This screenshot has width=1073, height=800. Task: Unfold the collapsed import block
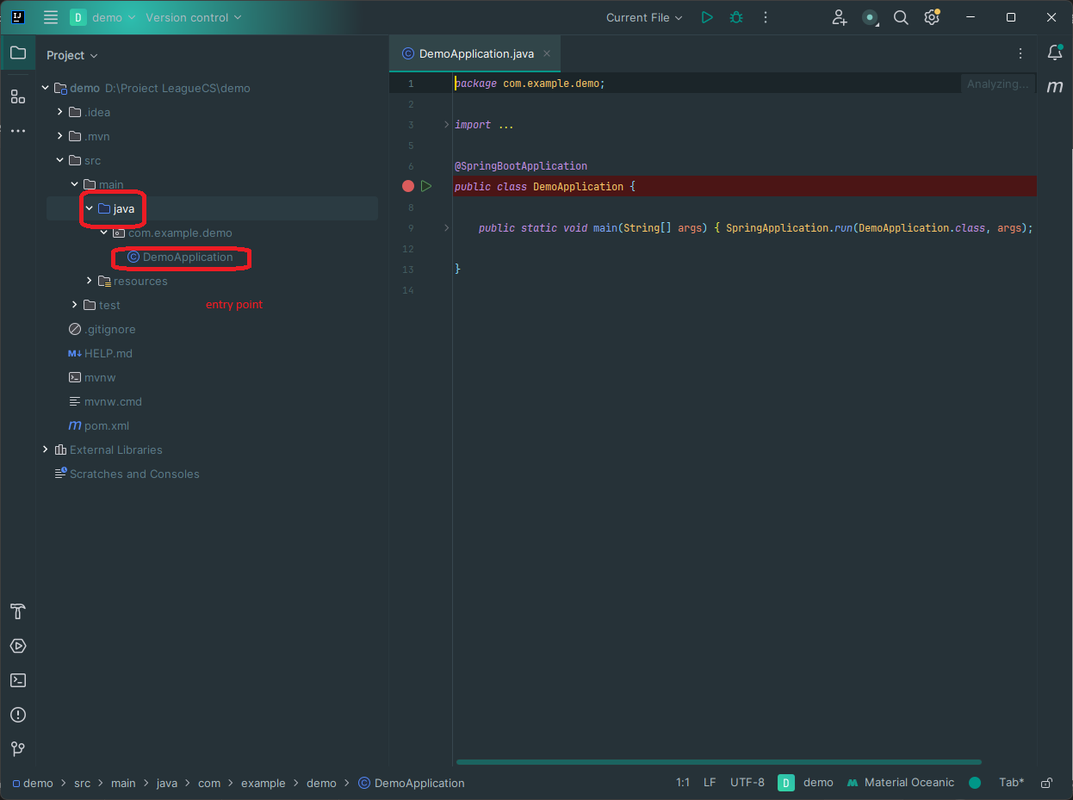[x=446, y=125]
